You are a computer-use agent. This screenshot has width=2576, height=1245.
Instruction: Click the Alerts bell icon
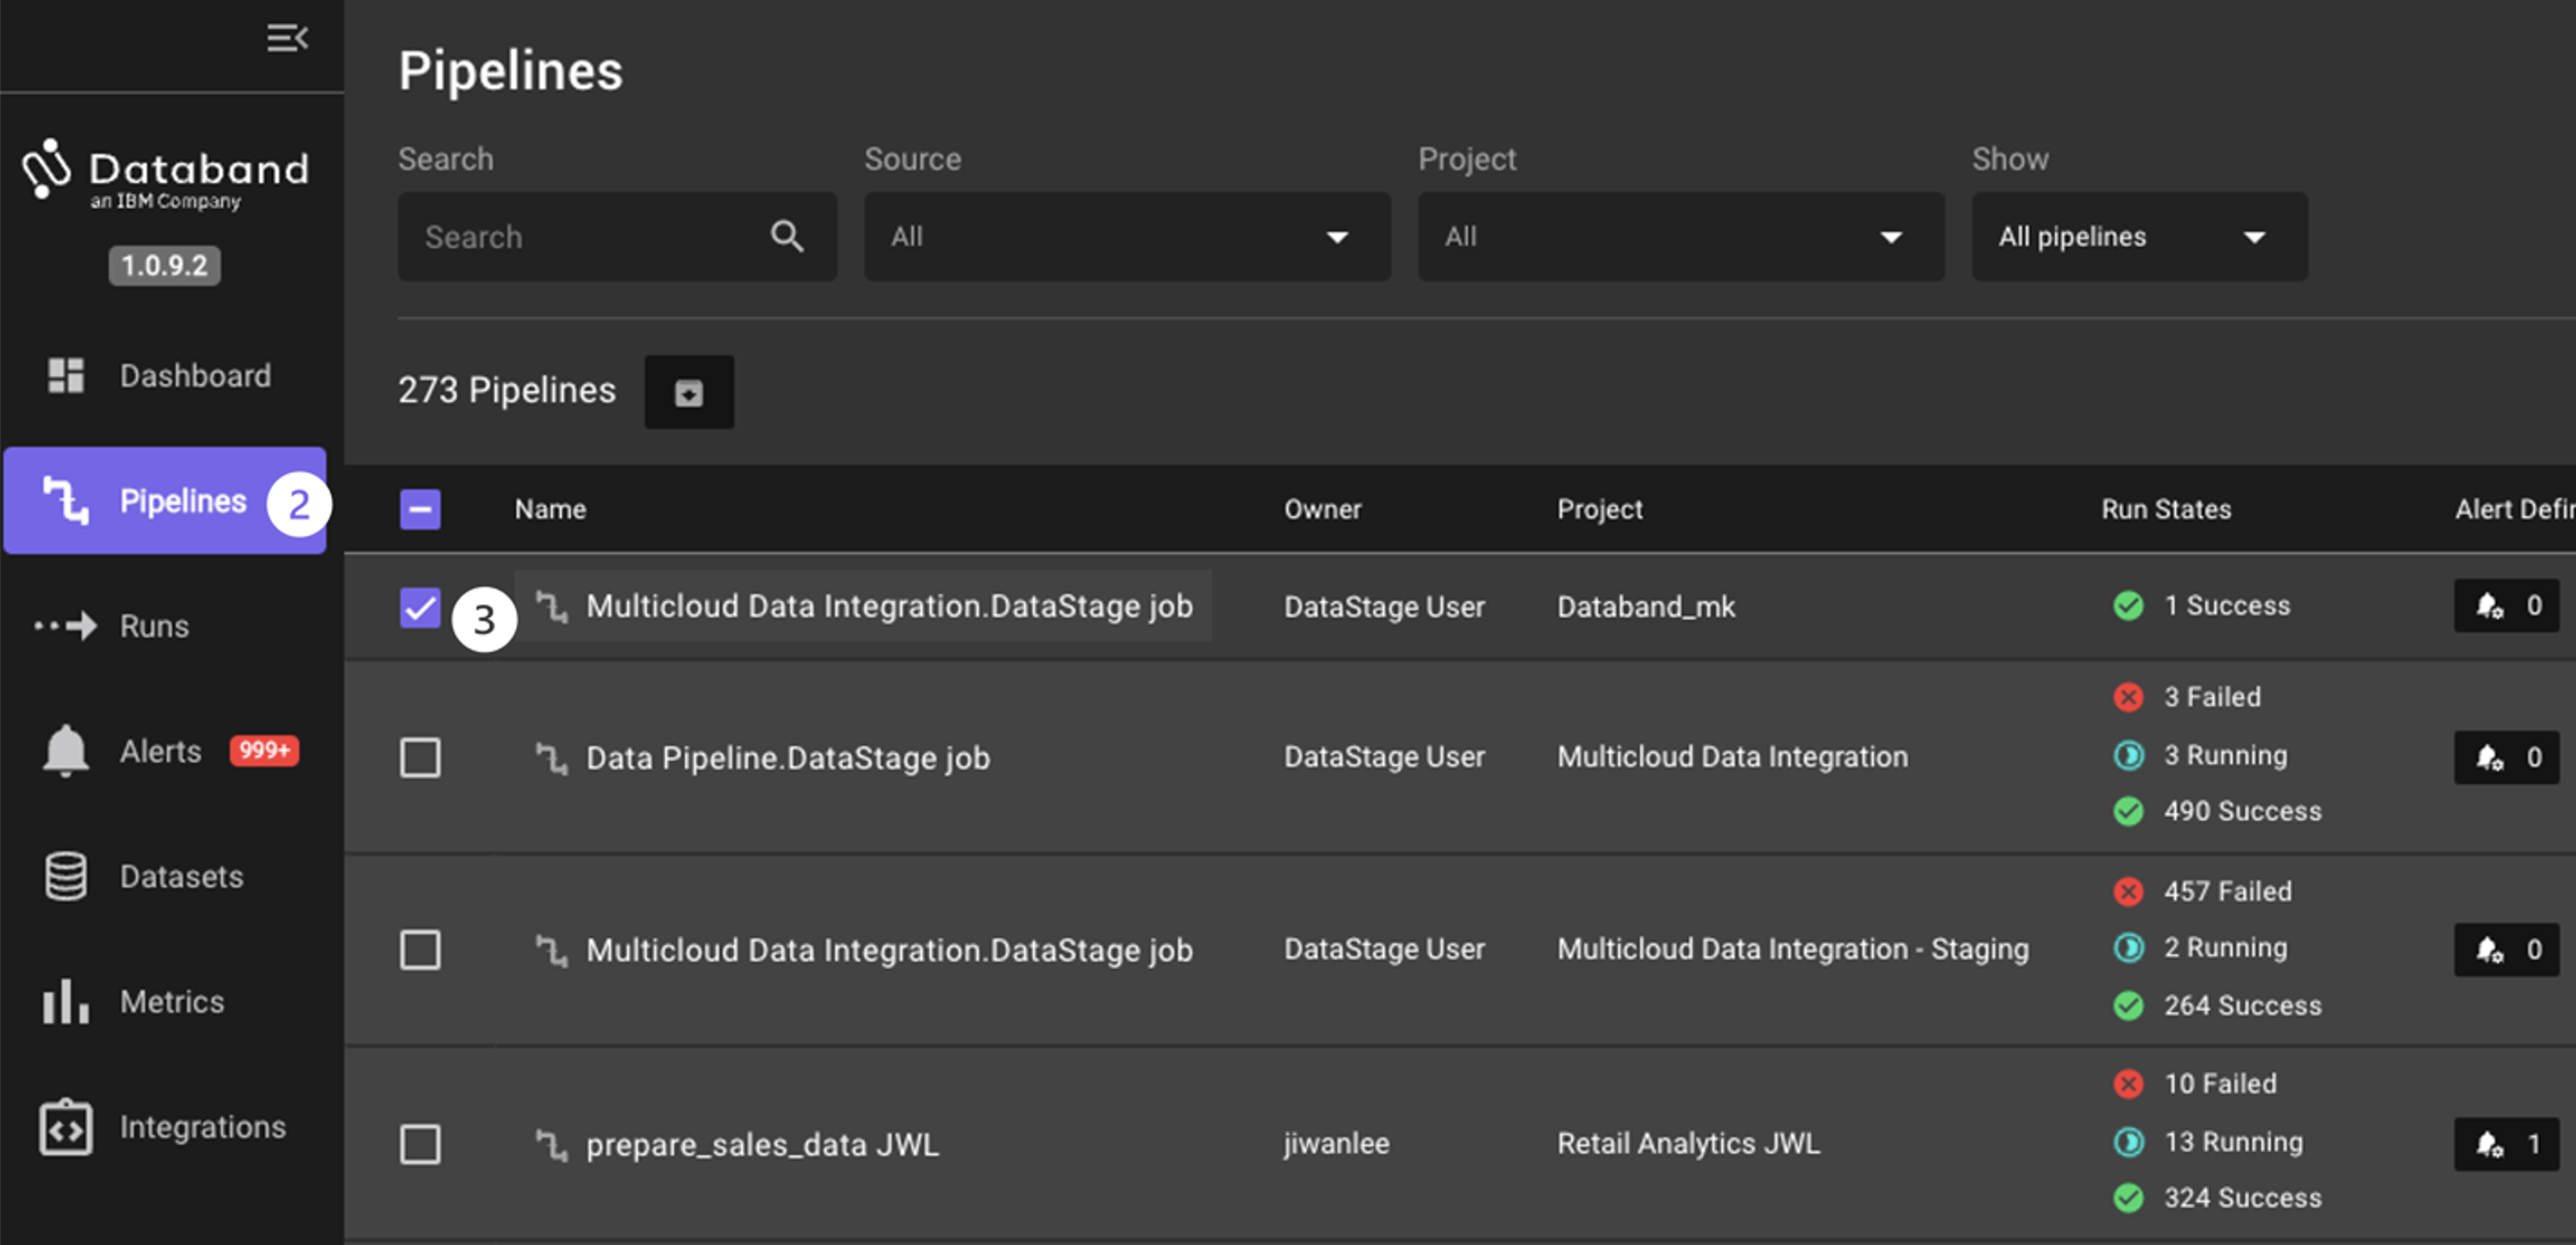click(x=63, y=750)
